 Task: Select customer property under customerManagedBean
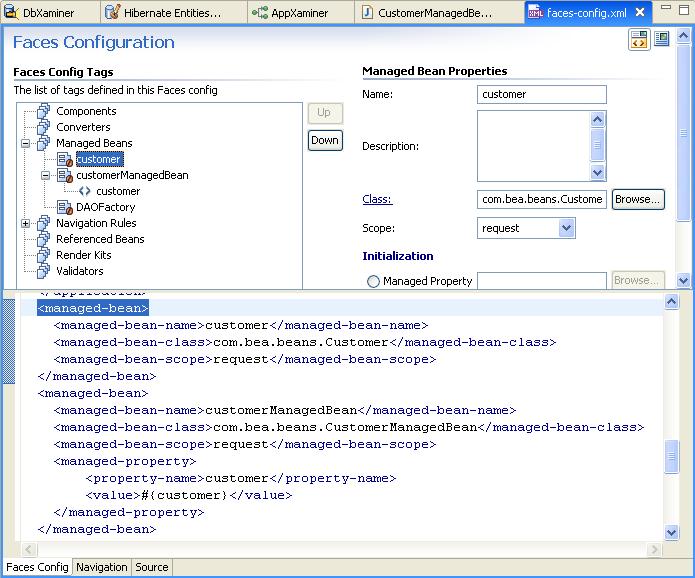tap(118, 191)
